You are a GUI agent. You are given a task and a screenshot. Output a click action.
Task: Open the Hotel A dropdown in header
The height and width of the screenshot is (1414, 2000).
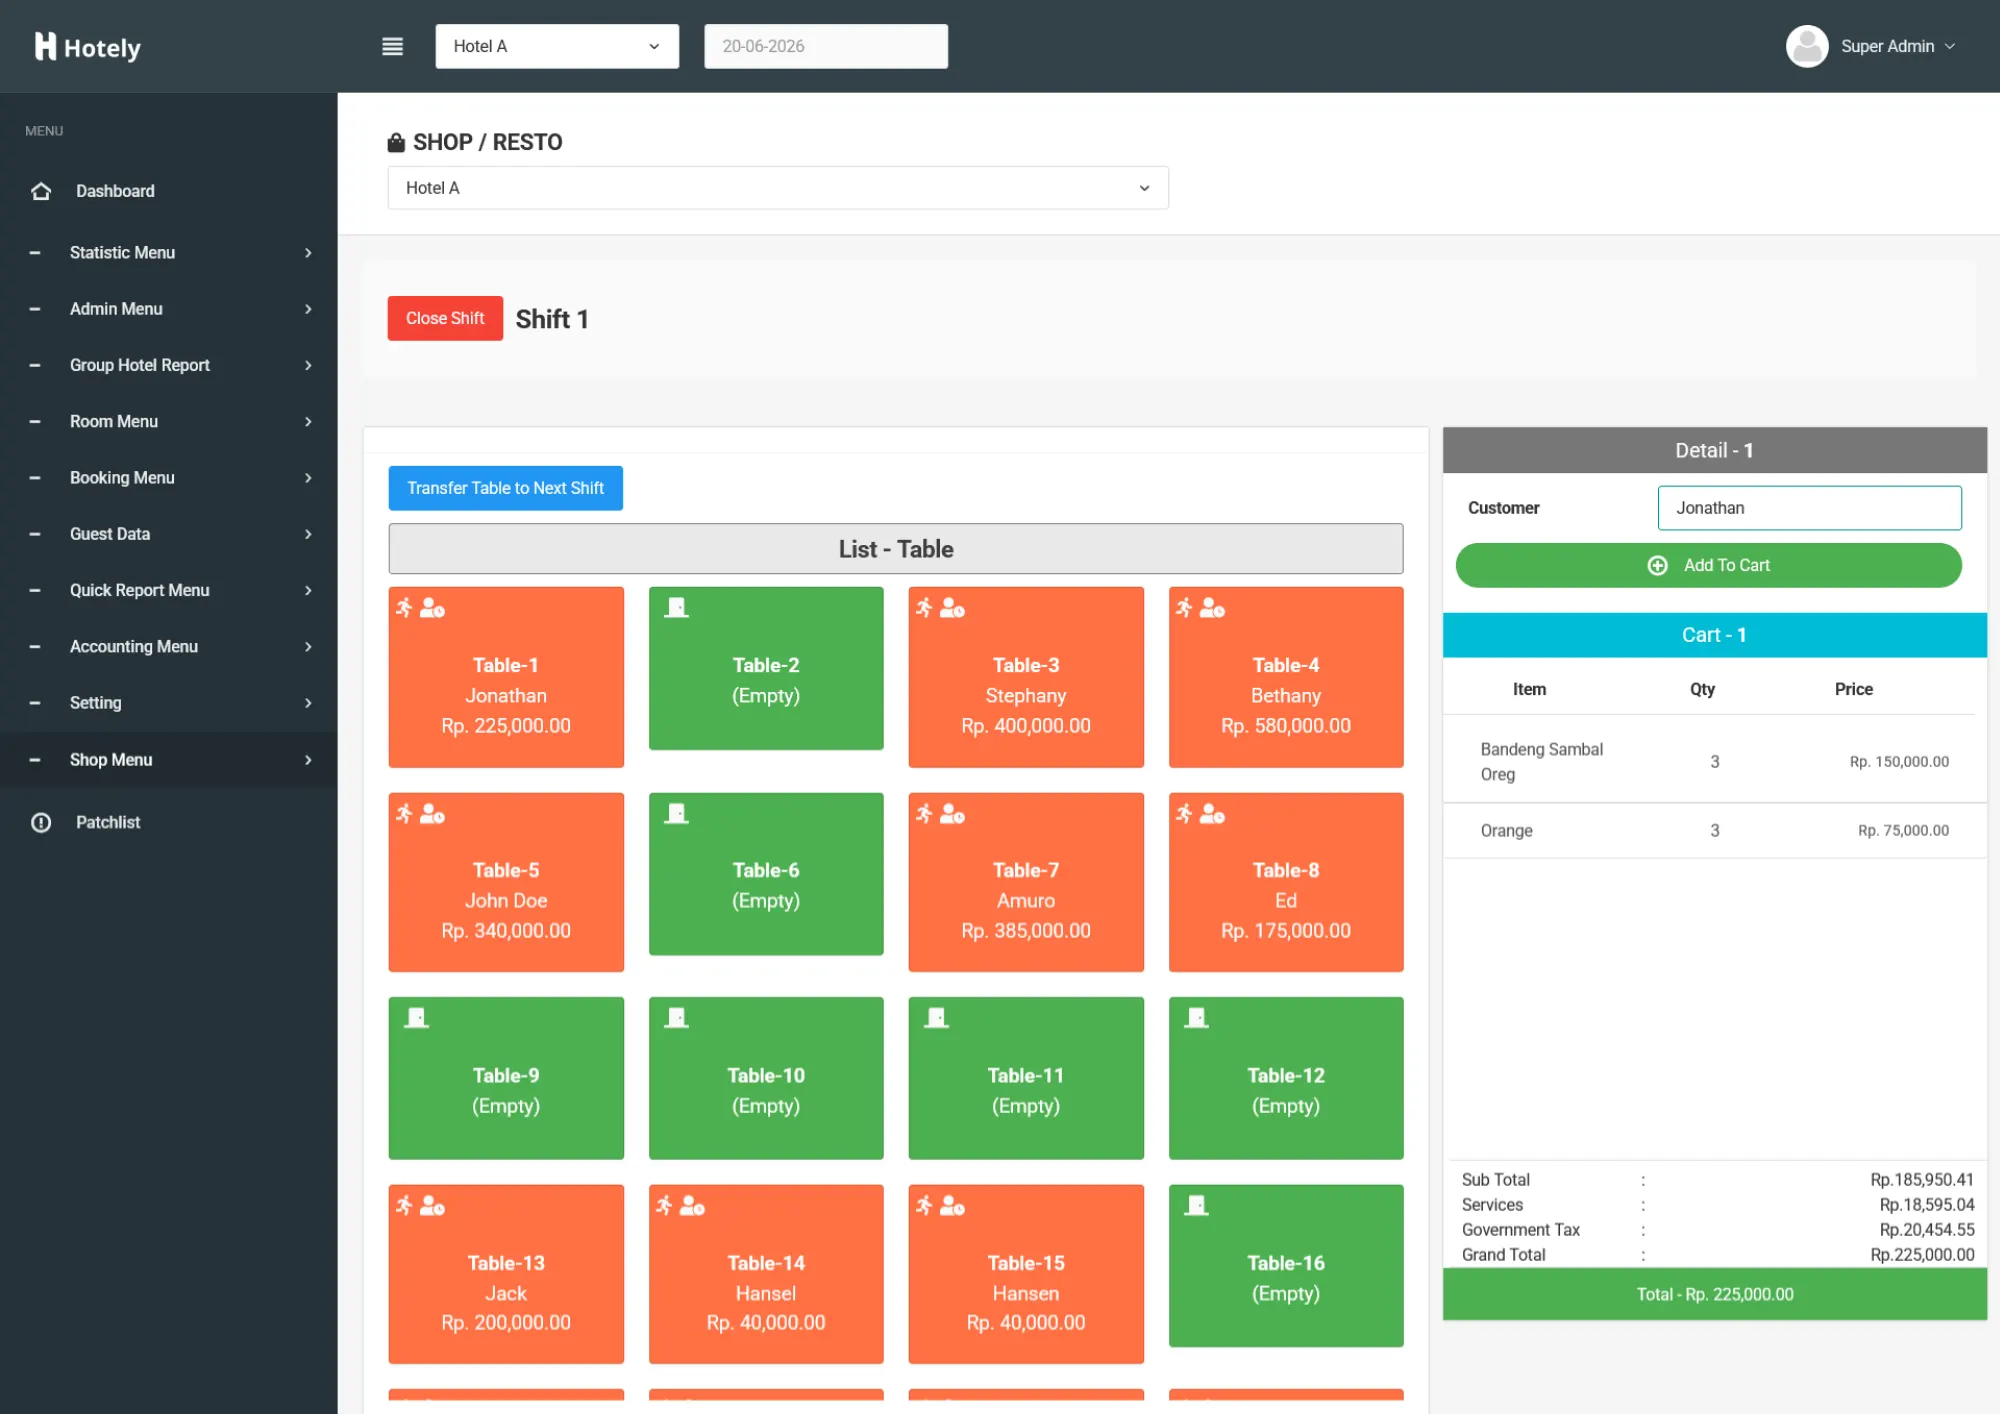(x=557, y=46)
